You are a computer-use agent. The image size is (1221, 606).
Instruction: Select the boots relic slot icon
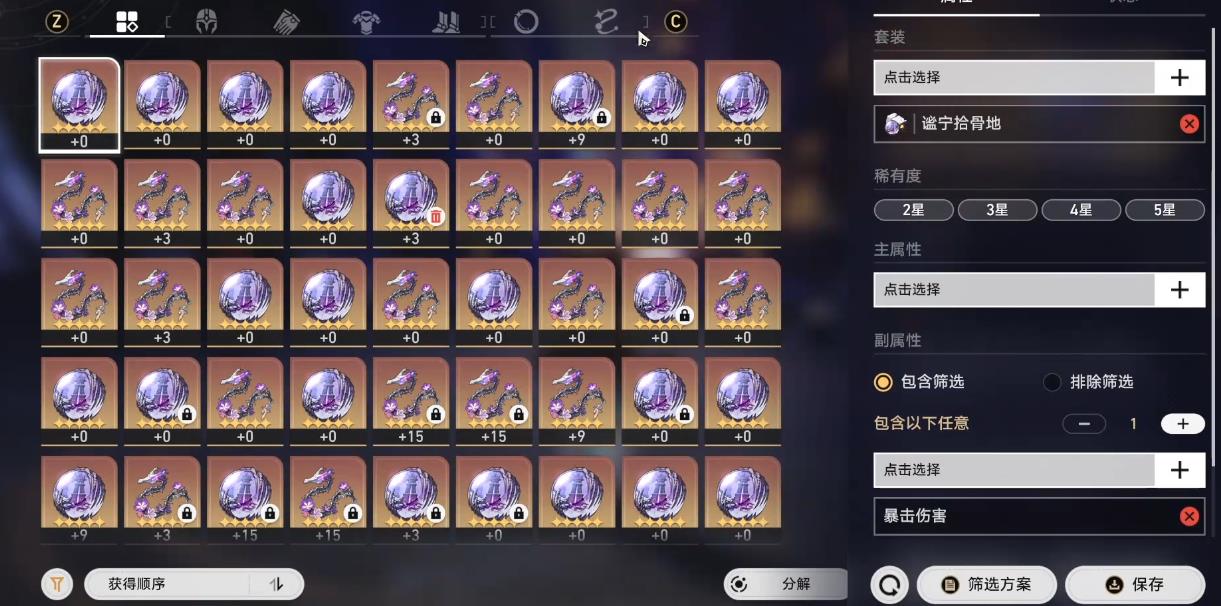pyautogui.click(x=446, y=22)
